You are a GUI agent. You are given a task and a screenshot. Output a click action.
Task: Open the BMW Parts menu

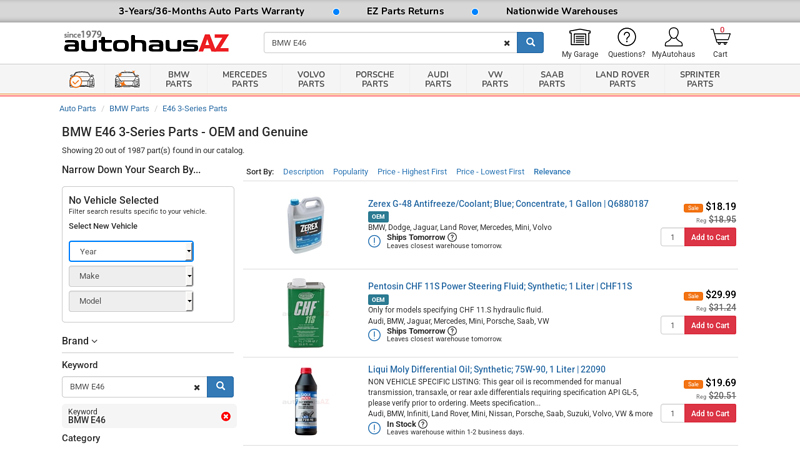point(179,79)
